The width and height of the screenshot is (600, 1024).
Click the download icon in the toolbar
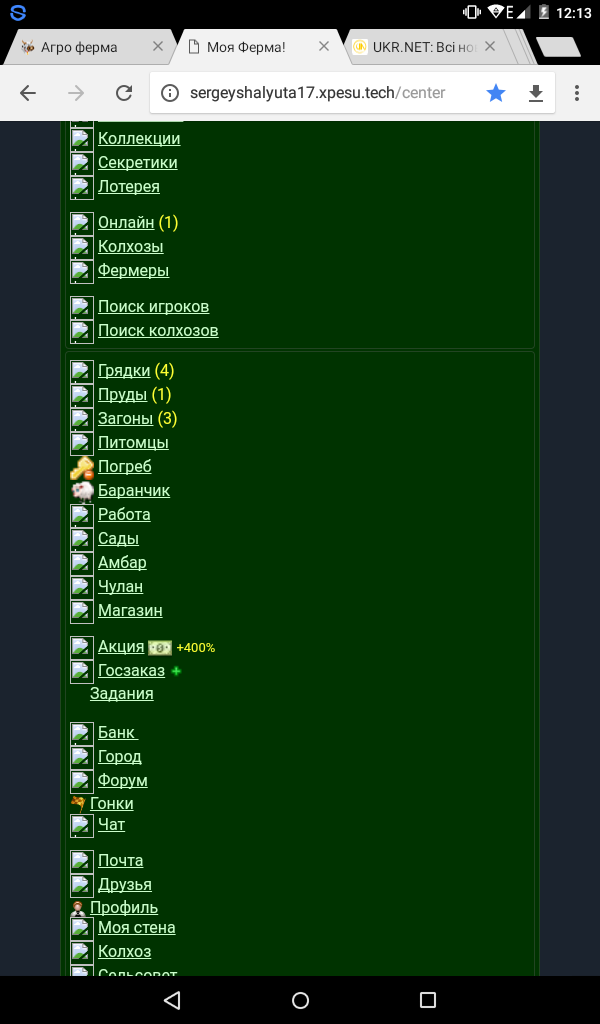pyautogui.click(x=536, y=93)
